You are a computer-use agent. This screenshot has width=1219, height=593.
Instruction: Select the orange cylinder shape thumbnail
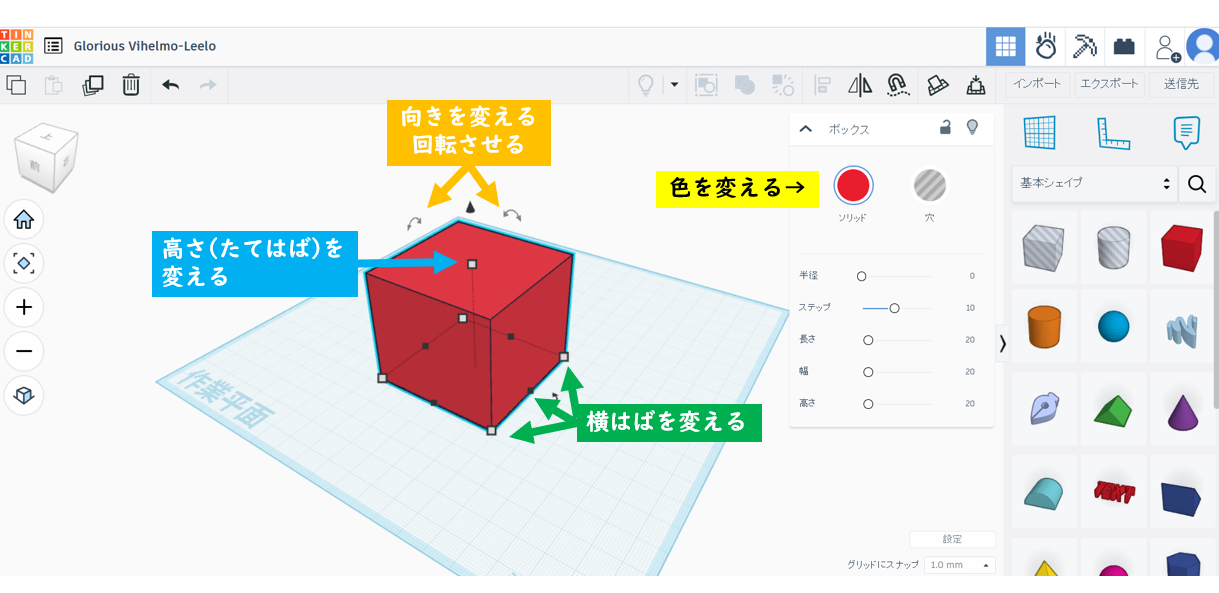click(1044, 327)
